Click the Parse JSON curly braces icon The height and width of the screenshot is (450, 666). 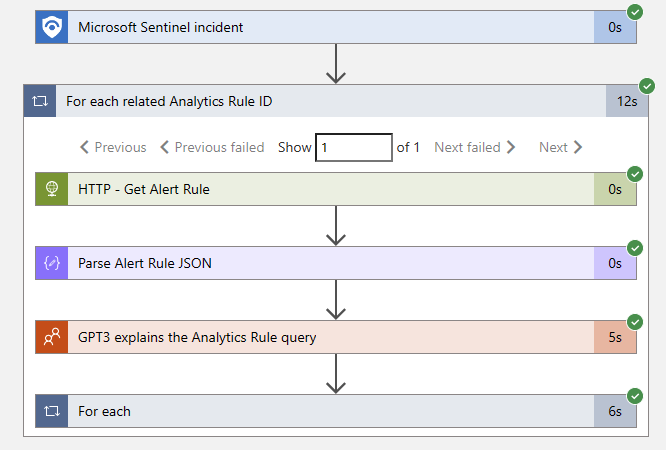[51, 263]
